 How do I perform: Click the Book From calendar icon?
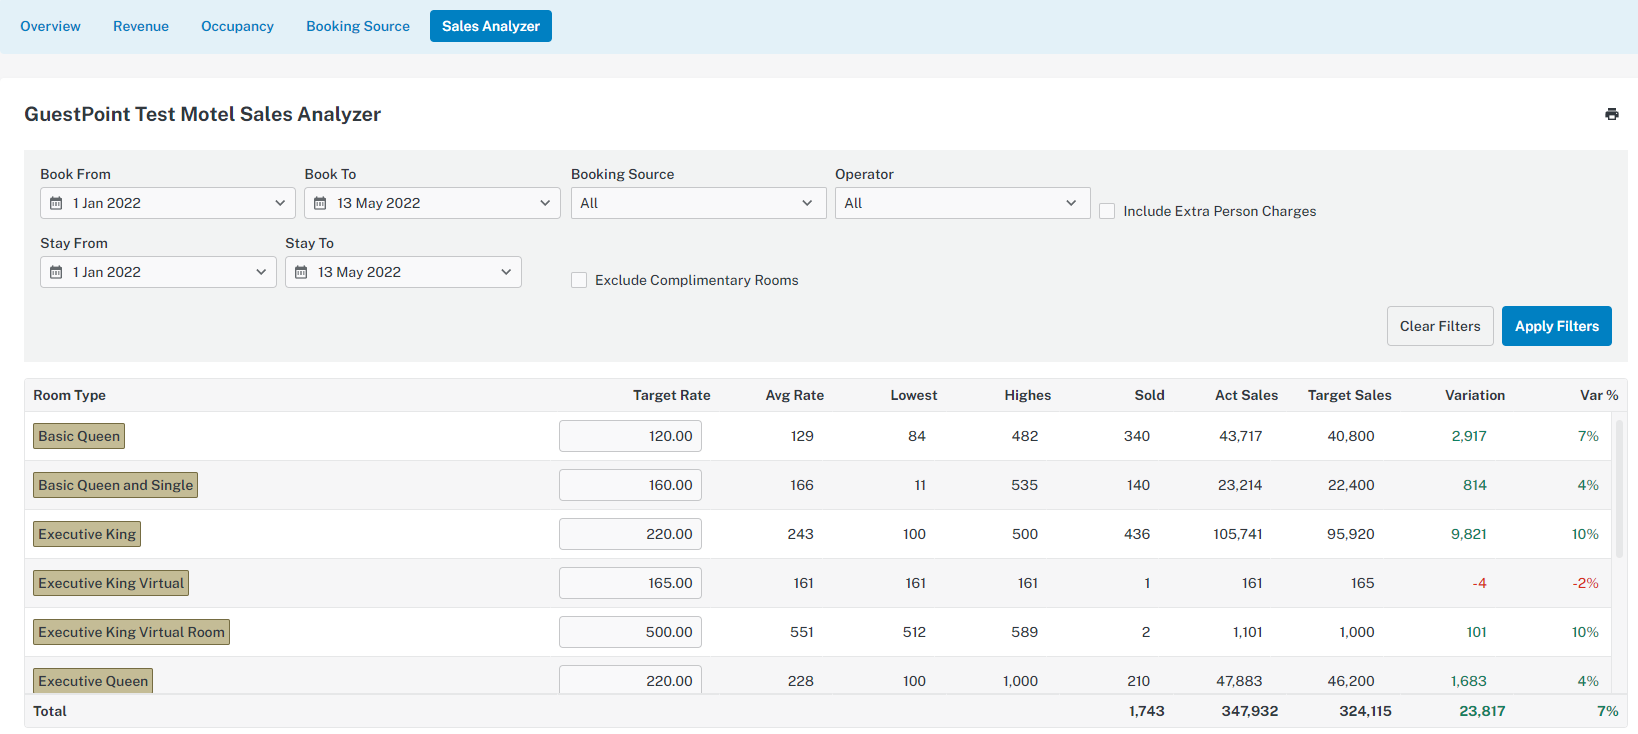pyautogui.click(x=56, y=203)
